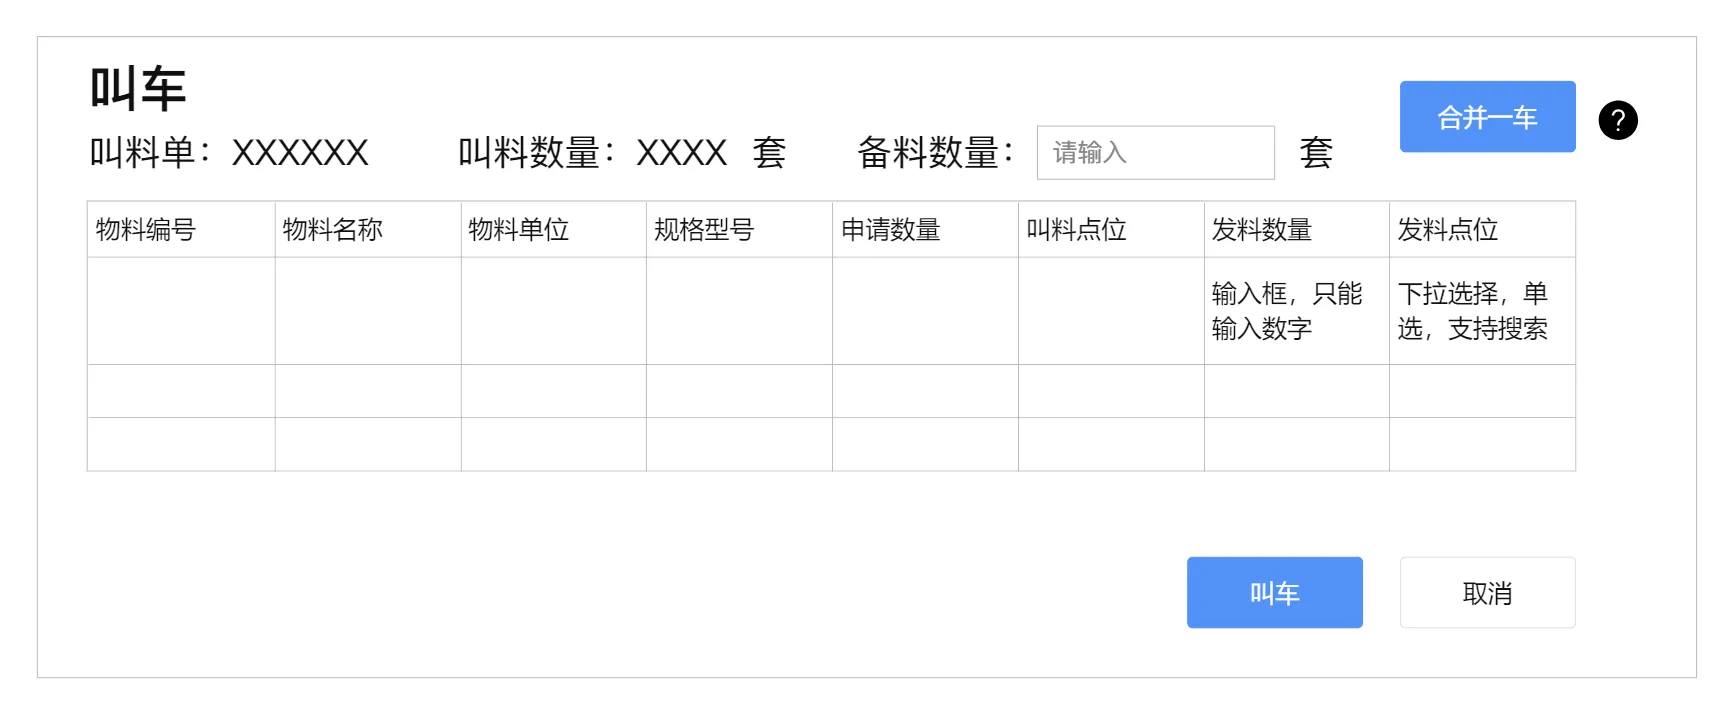
Task: Click the blue 叫车 confirm button
Action: point(1274,592)
